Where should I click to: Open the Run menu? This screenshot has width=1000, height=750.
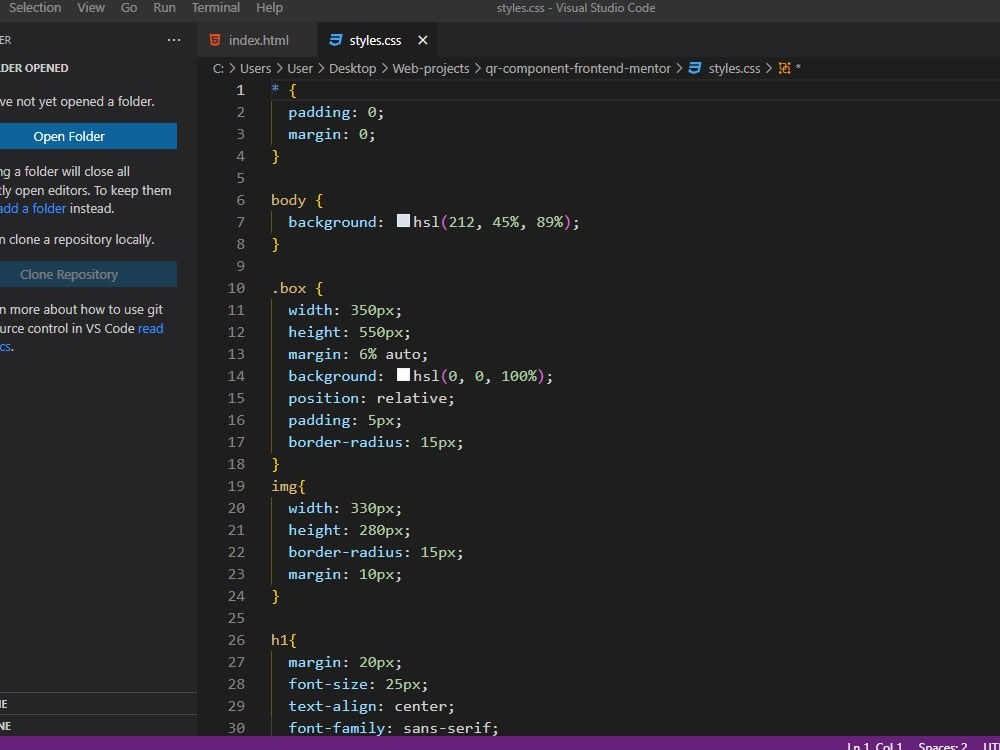tap(164, 8)
